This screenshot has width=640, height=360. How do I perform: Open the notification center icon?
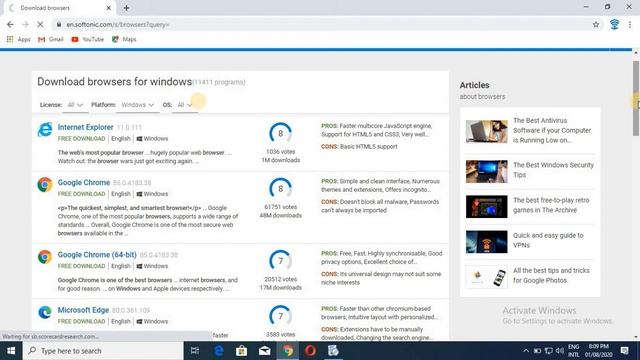[624, 351]
